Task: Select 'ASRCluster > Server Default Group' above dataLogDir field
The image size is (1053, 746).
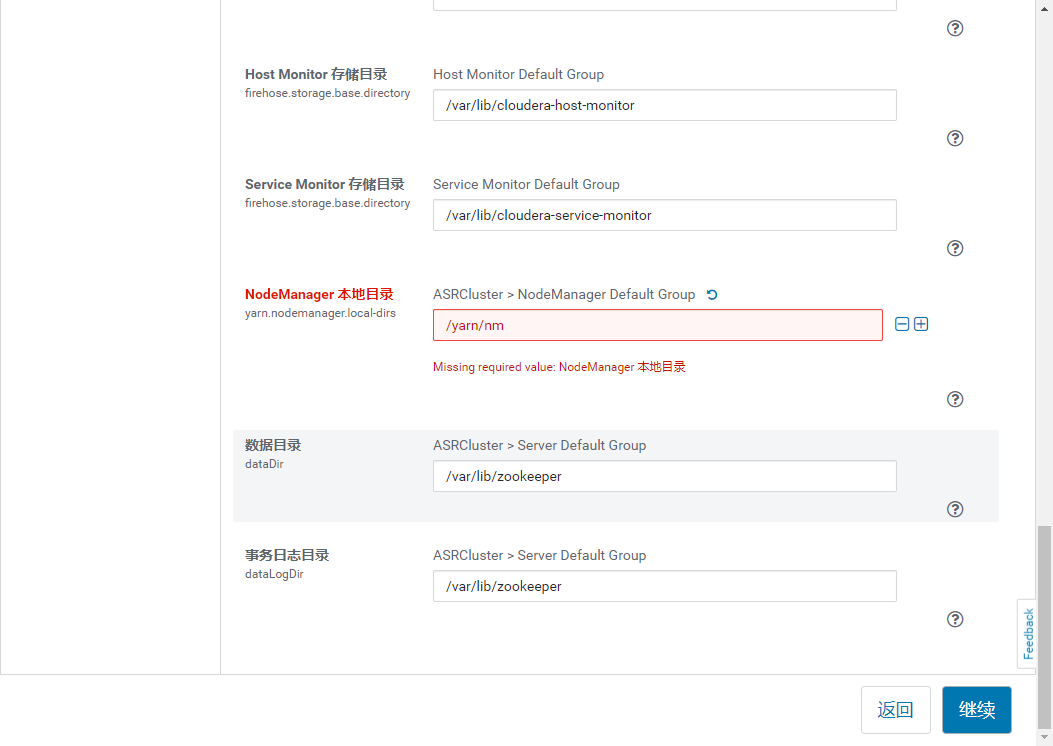Action: pyautogui.click(x=539, y=556)
